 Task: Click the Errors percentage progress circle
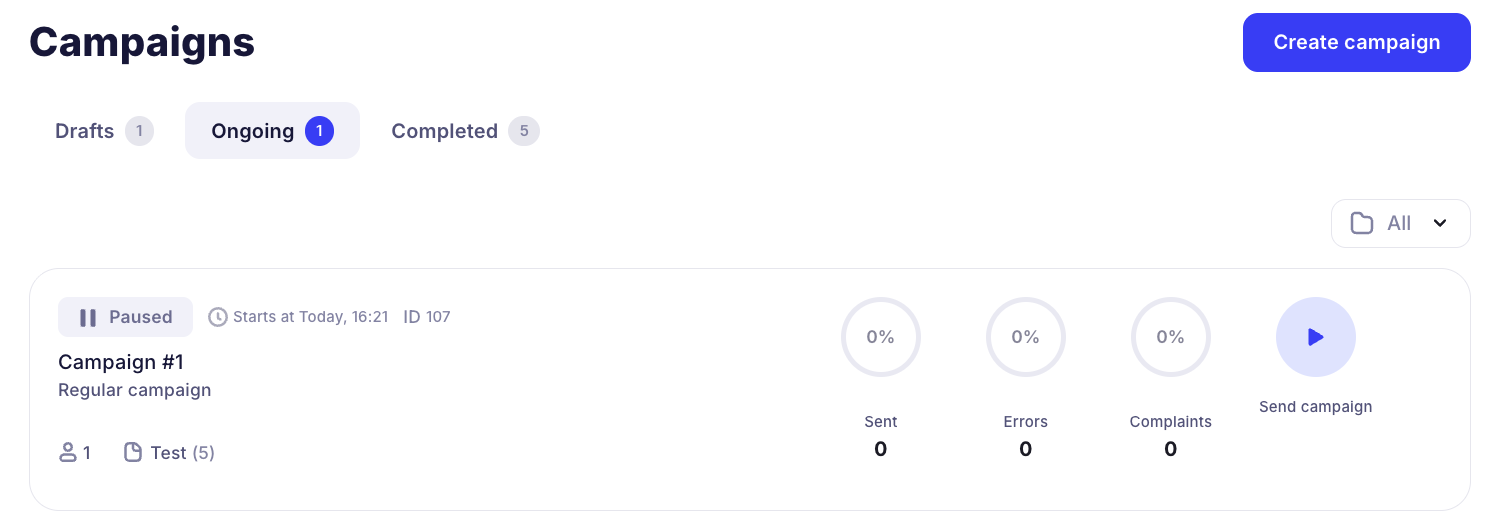pyautogui.click(x=1025, y=338)
